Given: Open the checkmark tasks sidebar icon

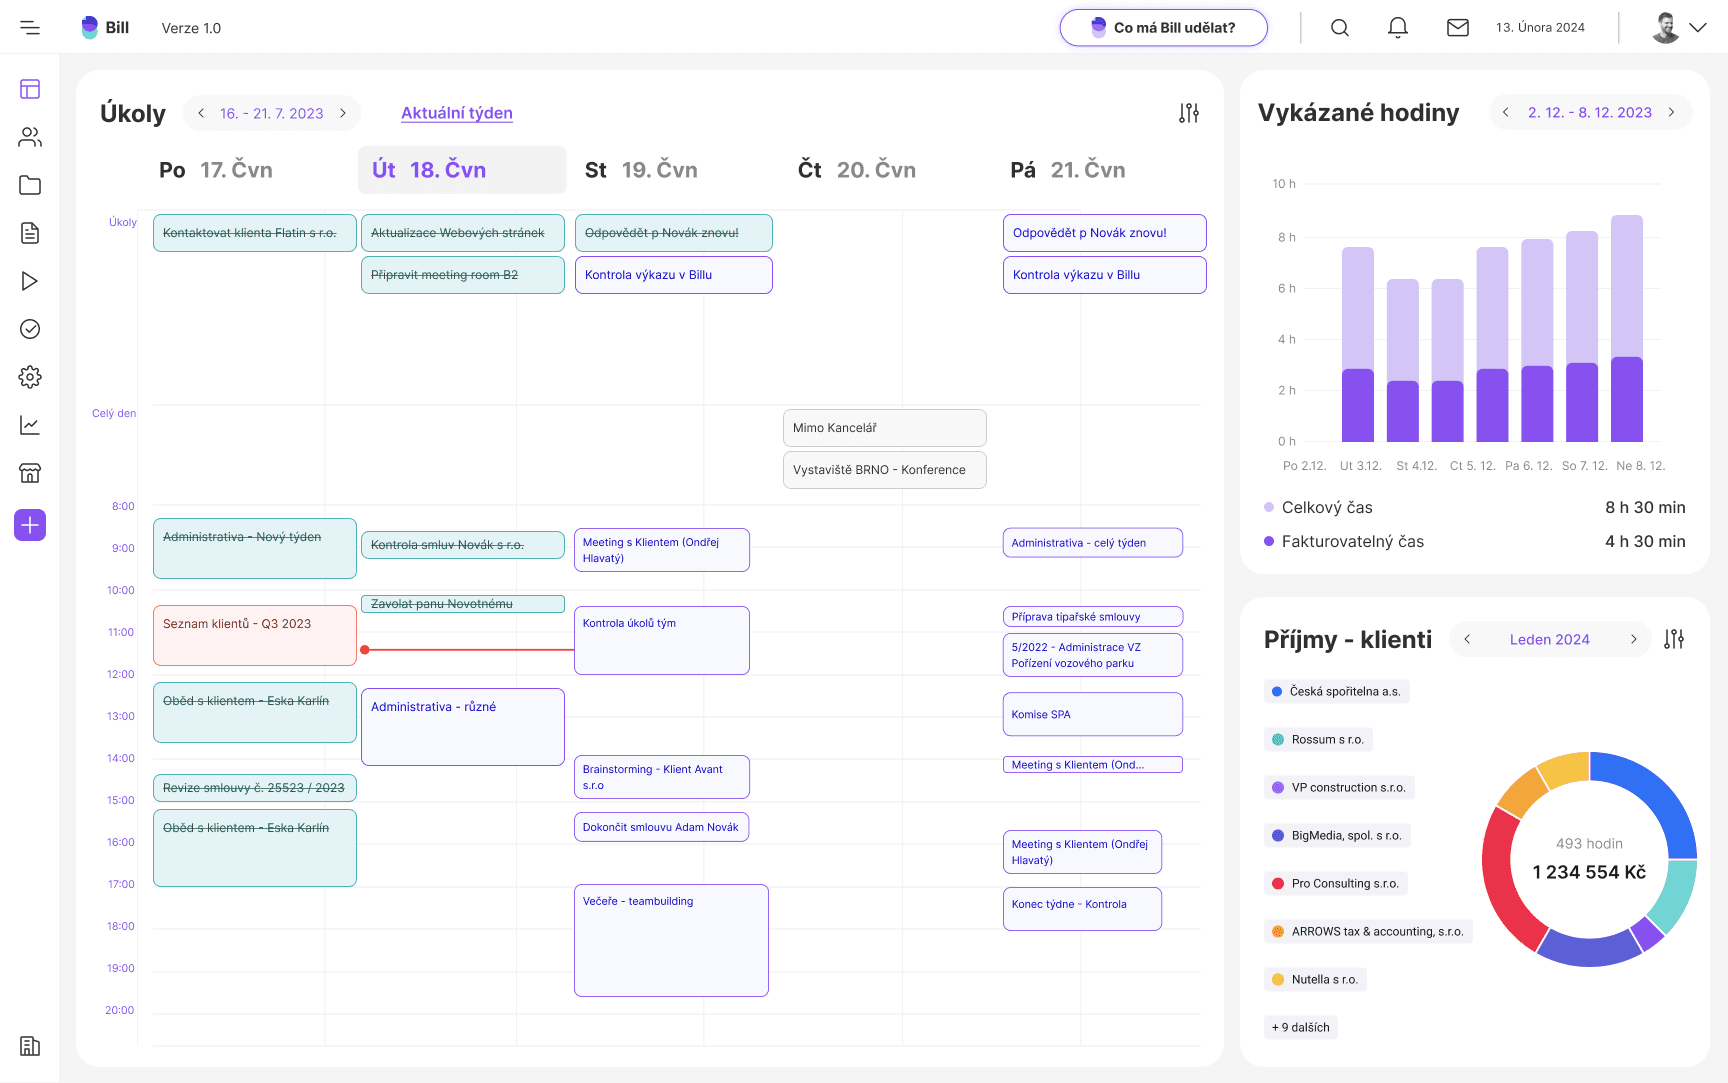Looking at the screenshot, I should click(30, 329).
